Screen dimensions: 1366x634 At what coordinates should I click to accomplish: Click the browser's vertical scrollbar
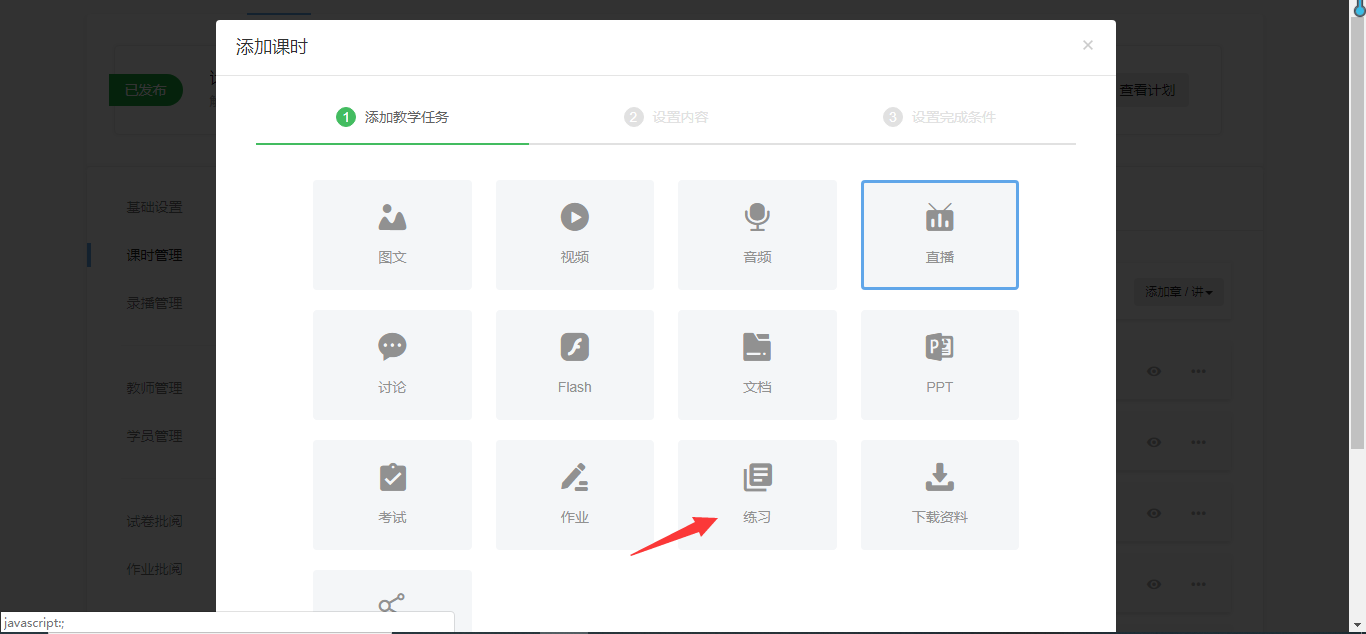(1358, 300)
